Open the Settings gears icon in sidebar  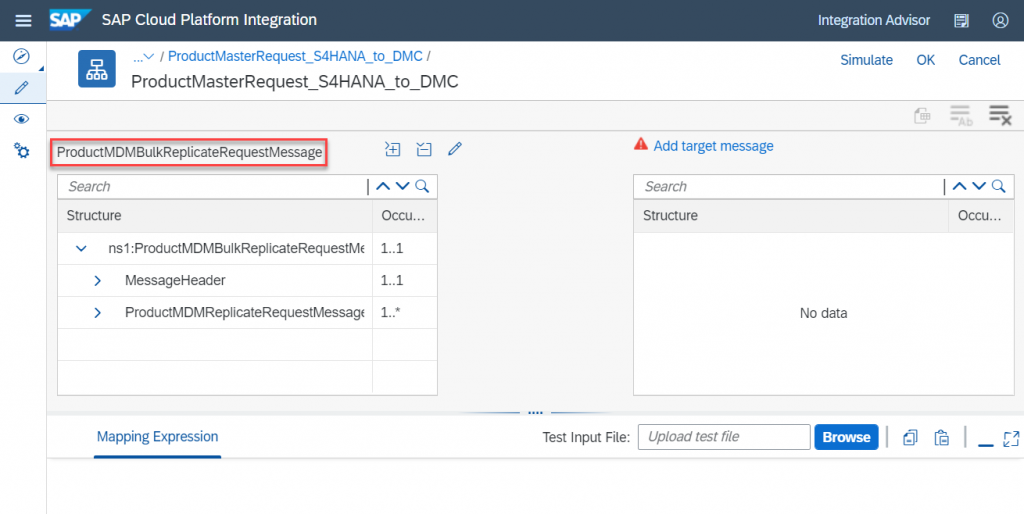coord(22,151)
